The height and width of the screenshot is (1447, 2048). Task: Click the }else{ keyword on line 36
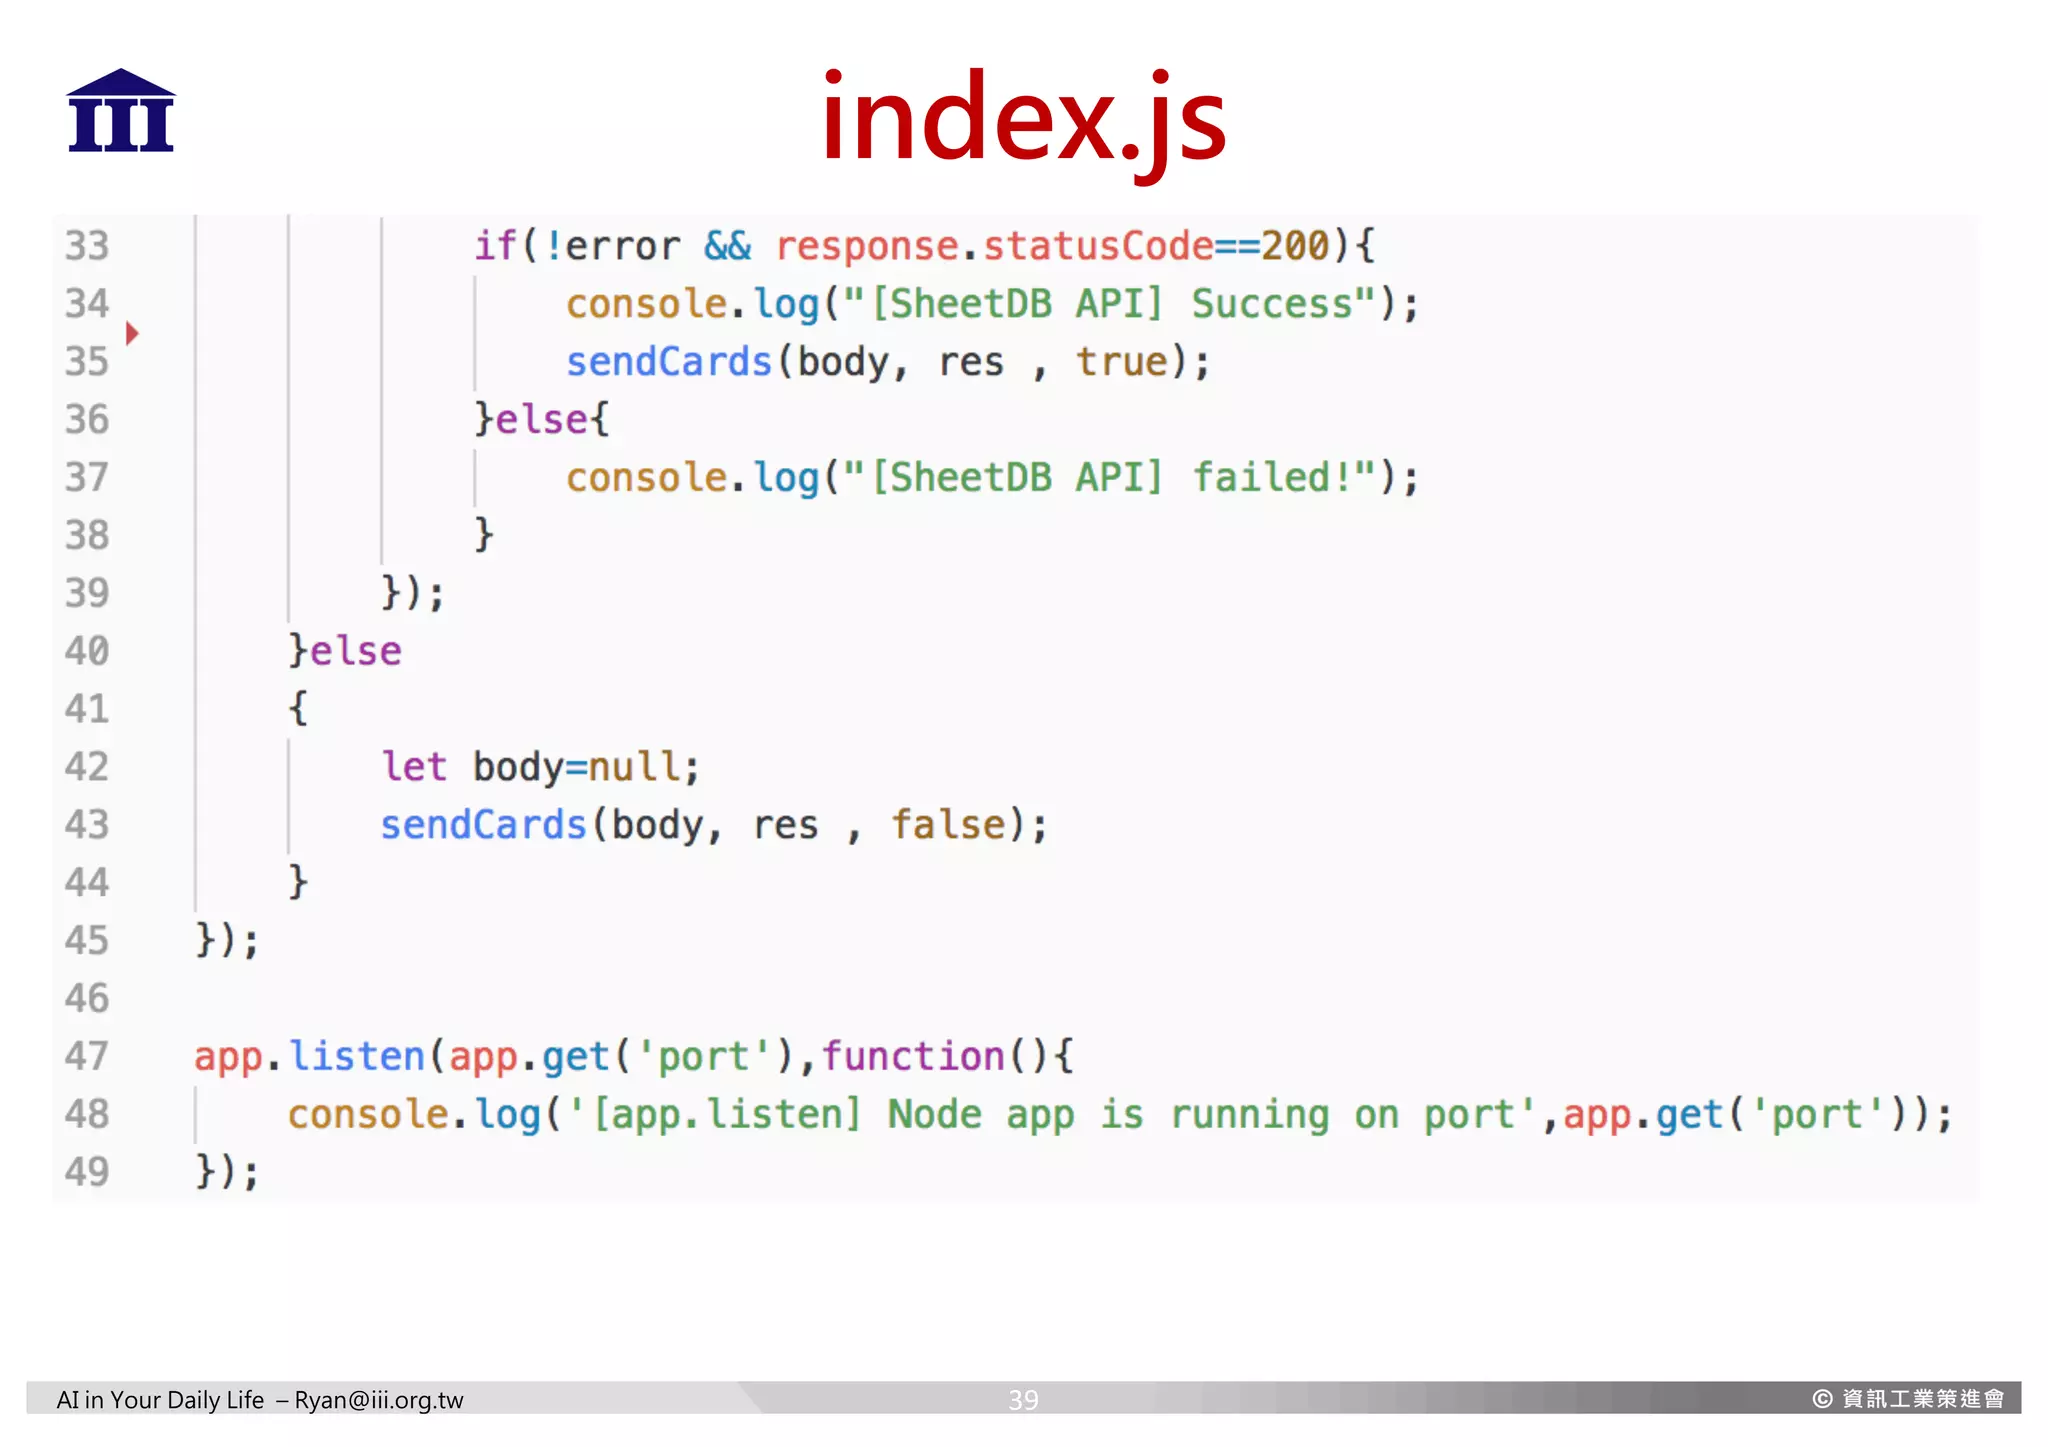pos(541,420)
